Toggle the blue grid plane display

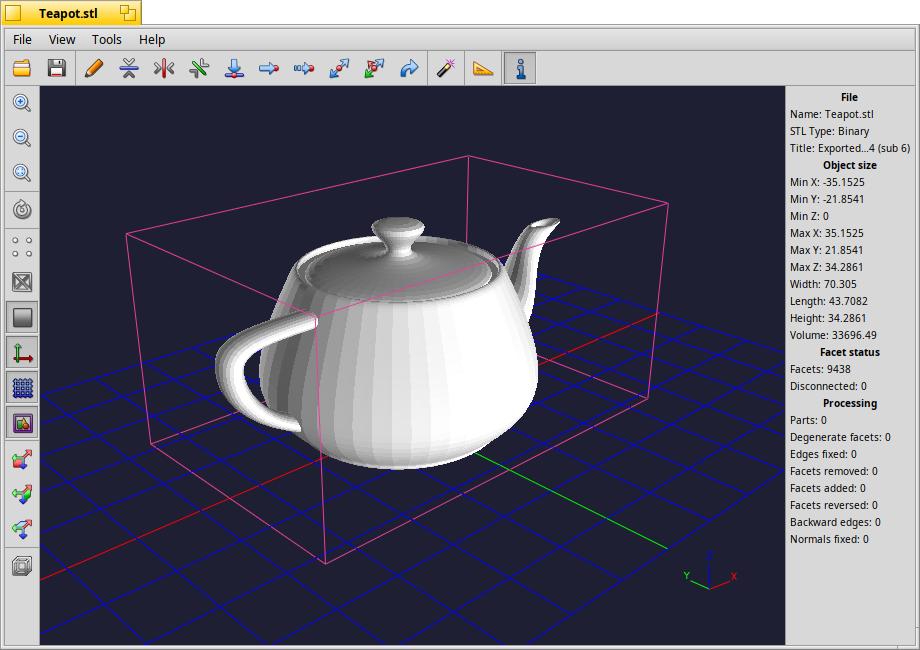click(x=22, y=387)
